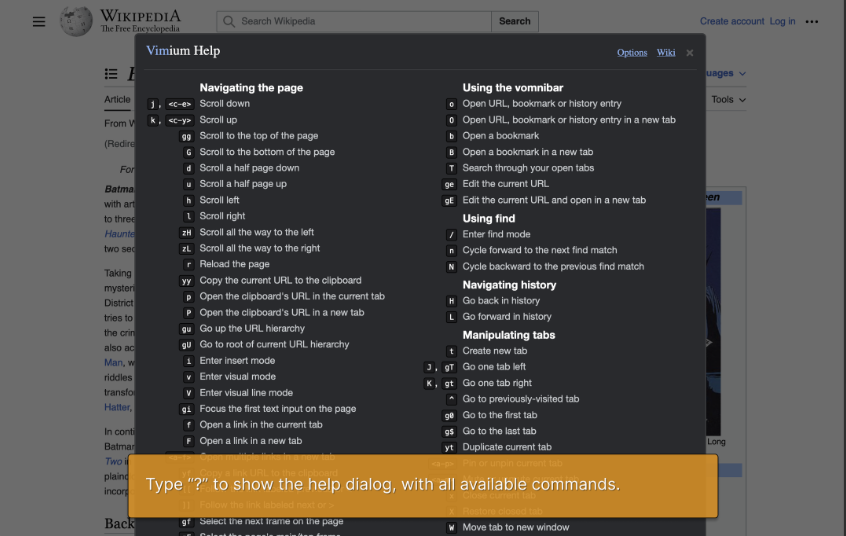Click the 'Scroll to the top of the page' entry
Viewport: 846px width, 536px height.
point(259,136)
